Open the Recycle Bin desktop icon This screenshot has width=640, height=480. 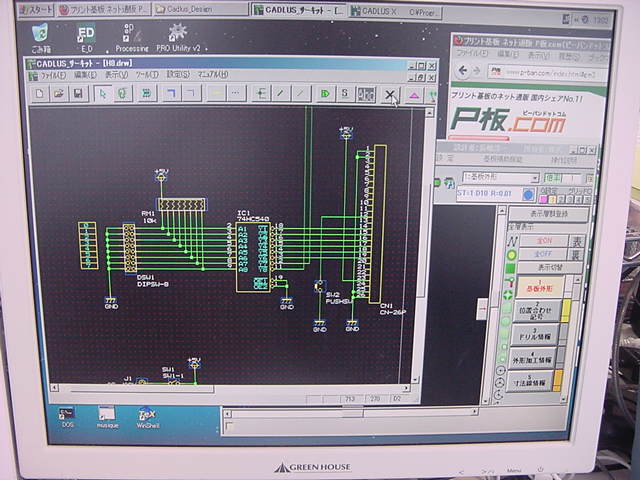click(40, 38)
